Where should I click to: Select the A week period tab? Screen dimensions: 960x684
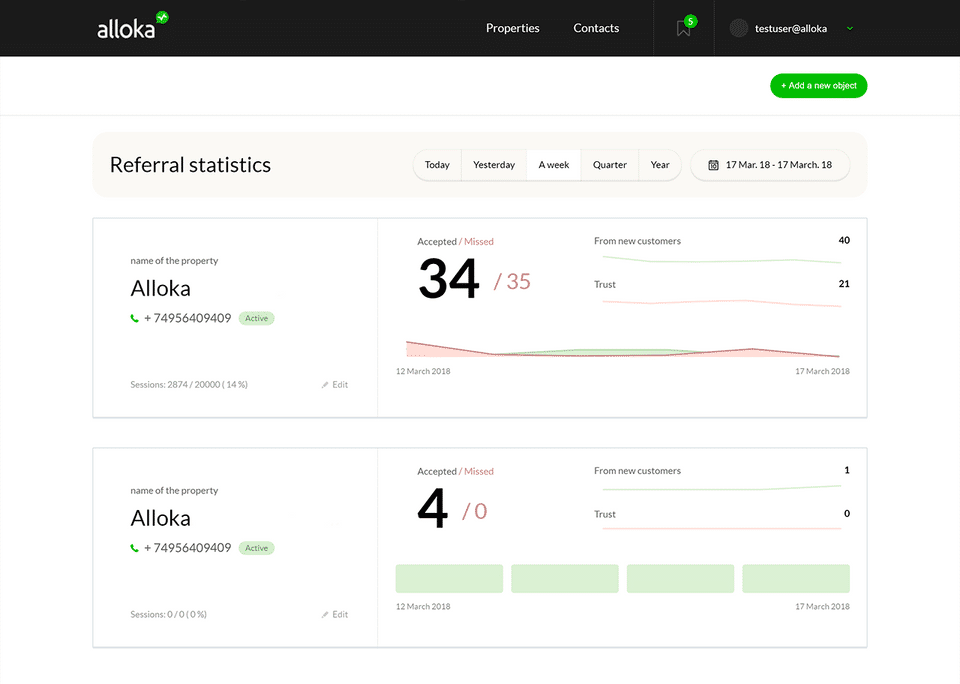click(x=553, y=165)
